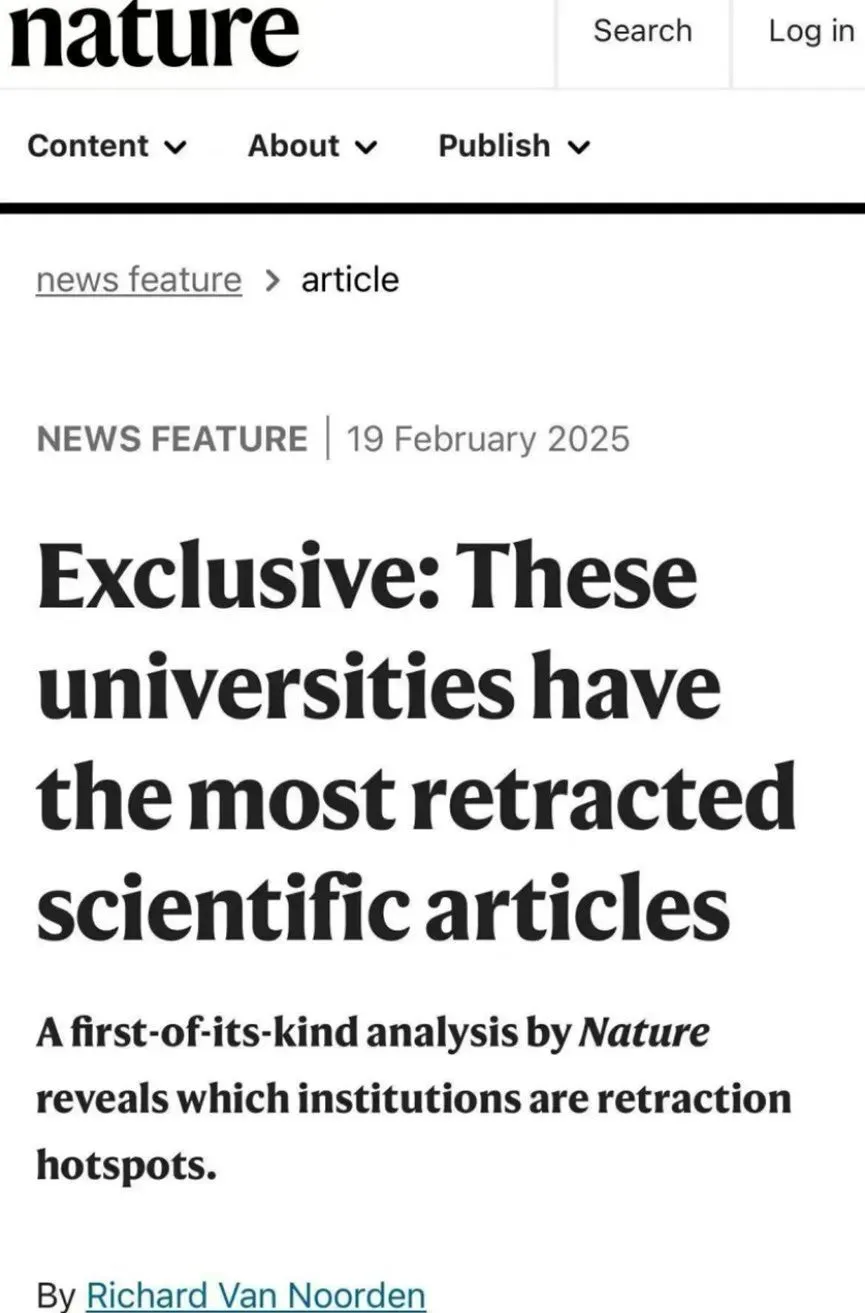Click the Exclusive headline text
The height and width of the screenshot is (1313, 865).
[416, 742]
